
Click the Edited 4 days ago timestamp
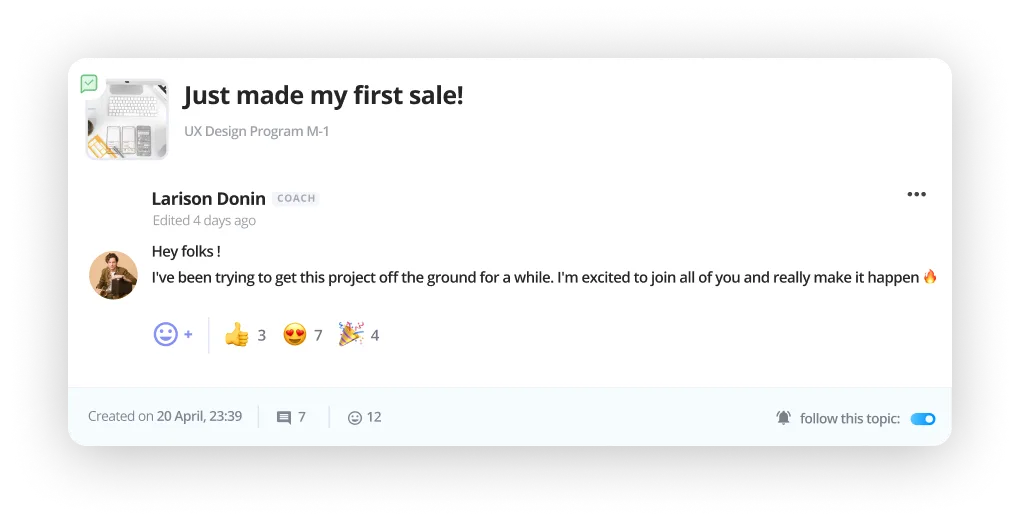pyautogui.click(x=204, y=220)
